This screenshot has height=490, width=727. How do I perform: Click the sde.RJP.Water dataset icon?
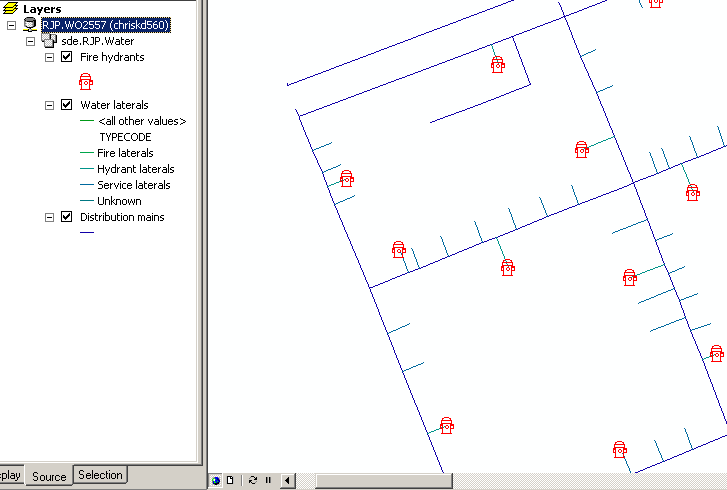tap(48, 41)
